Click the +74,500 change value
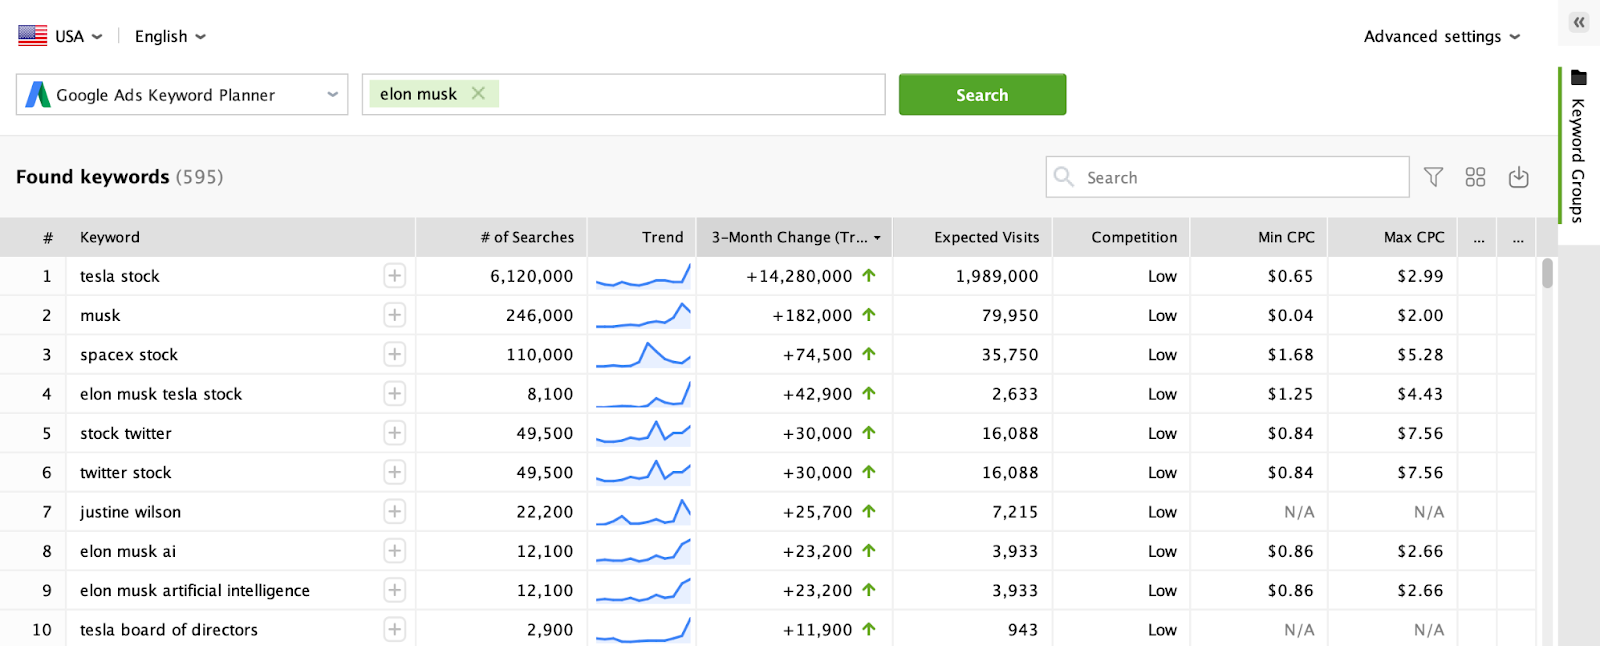The height and width of the screenshot is (646, 1600). (x=818, y=354)
